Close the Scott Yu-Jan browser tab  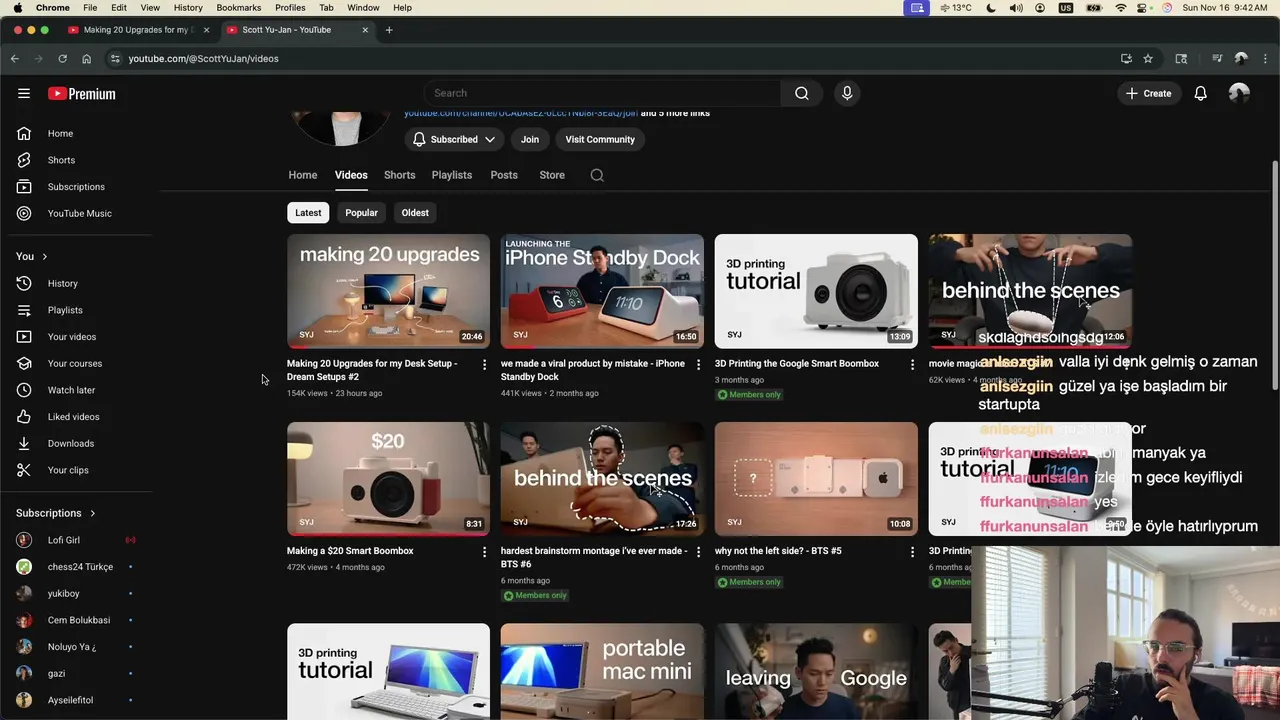365,30
